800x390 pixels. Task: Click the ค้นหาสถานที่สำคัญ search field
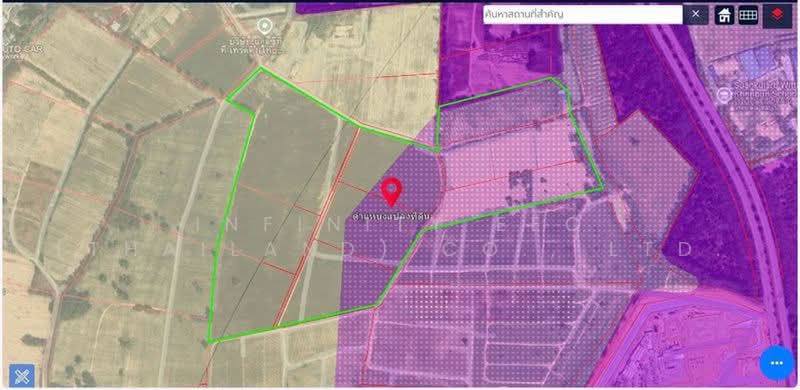pos(583,15)
